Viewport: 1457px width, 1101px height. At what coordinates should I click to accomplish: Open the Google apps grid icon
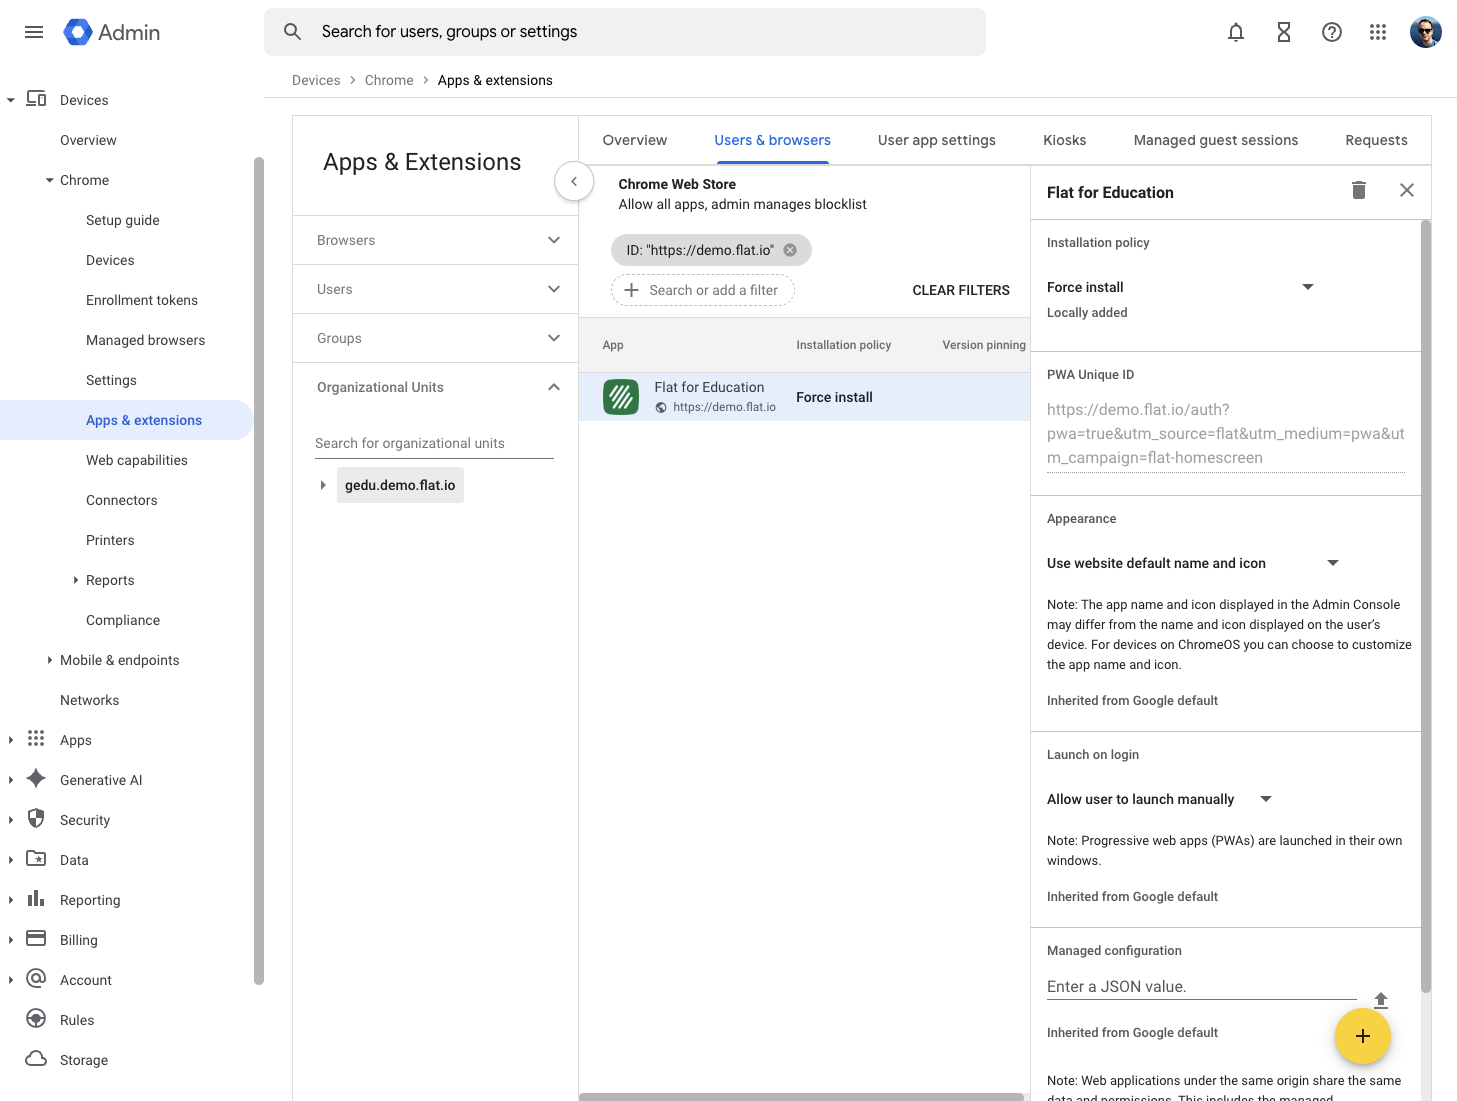(1378, 32)
